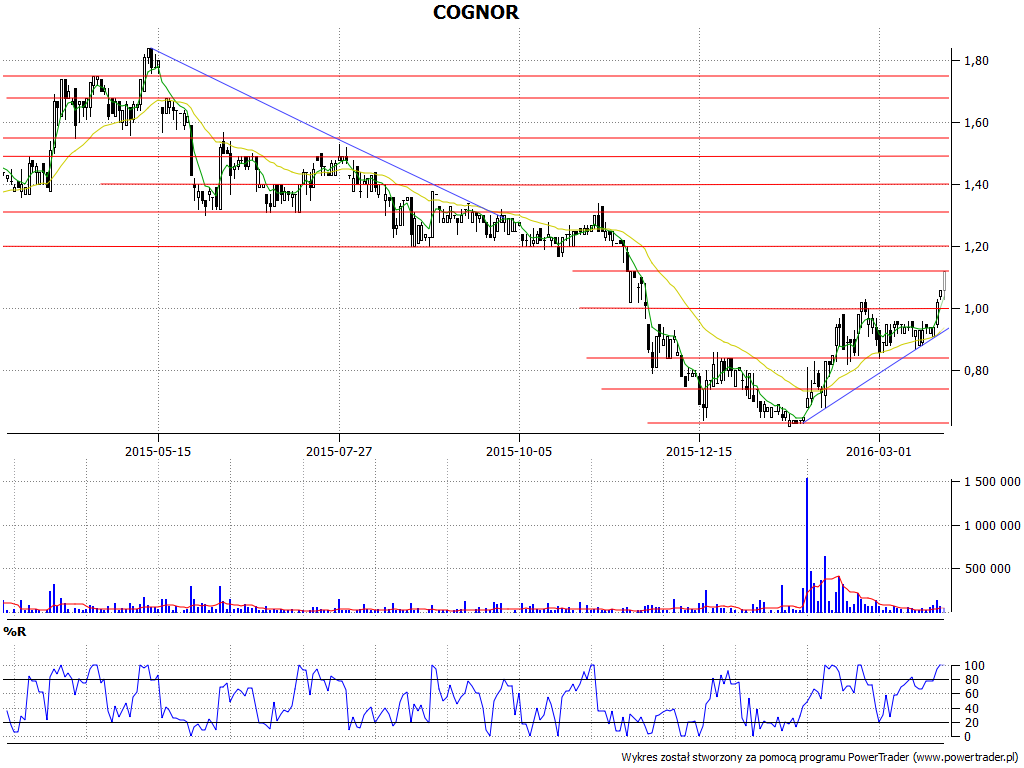Click the 1 000 000 volume label
This screenshot has width=1024, height=768.
(992, 526)
